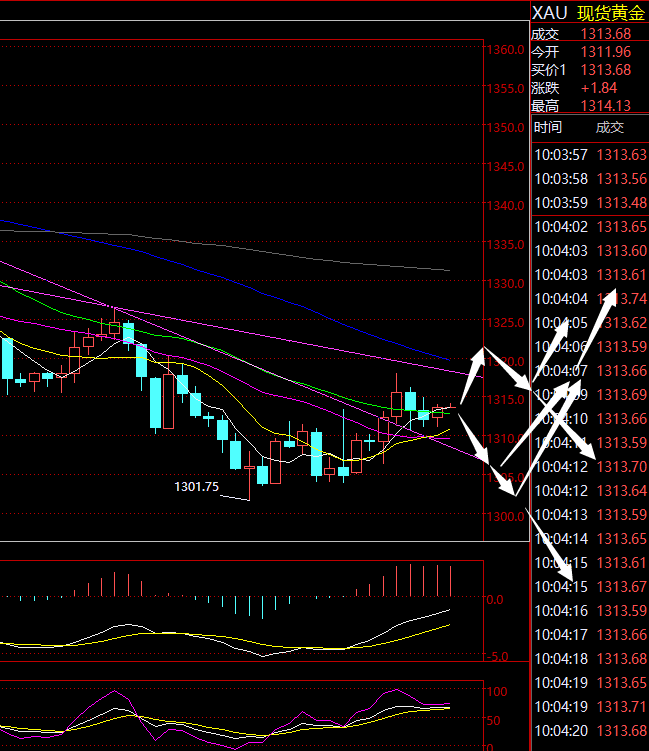The width and height of the screenshot is (649, 751).
Task: Click the 1300.0 price axis label
Action: (x=505, y=517)
